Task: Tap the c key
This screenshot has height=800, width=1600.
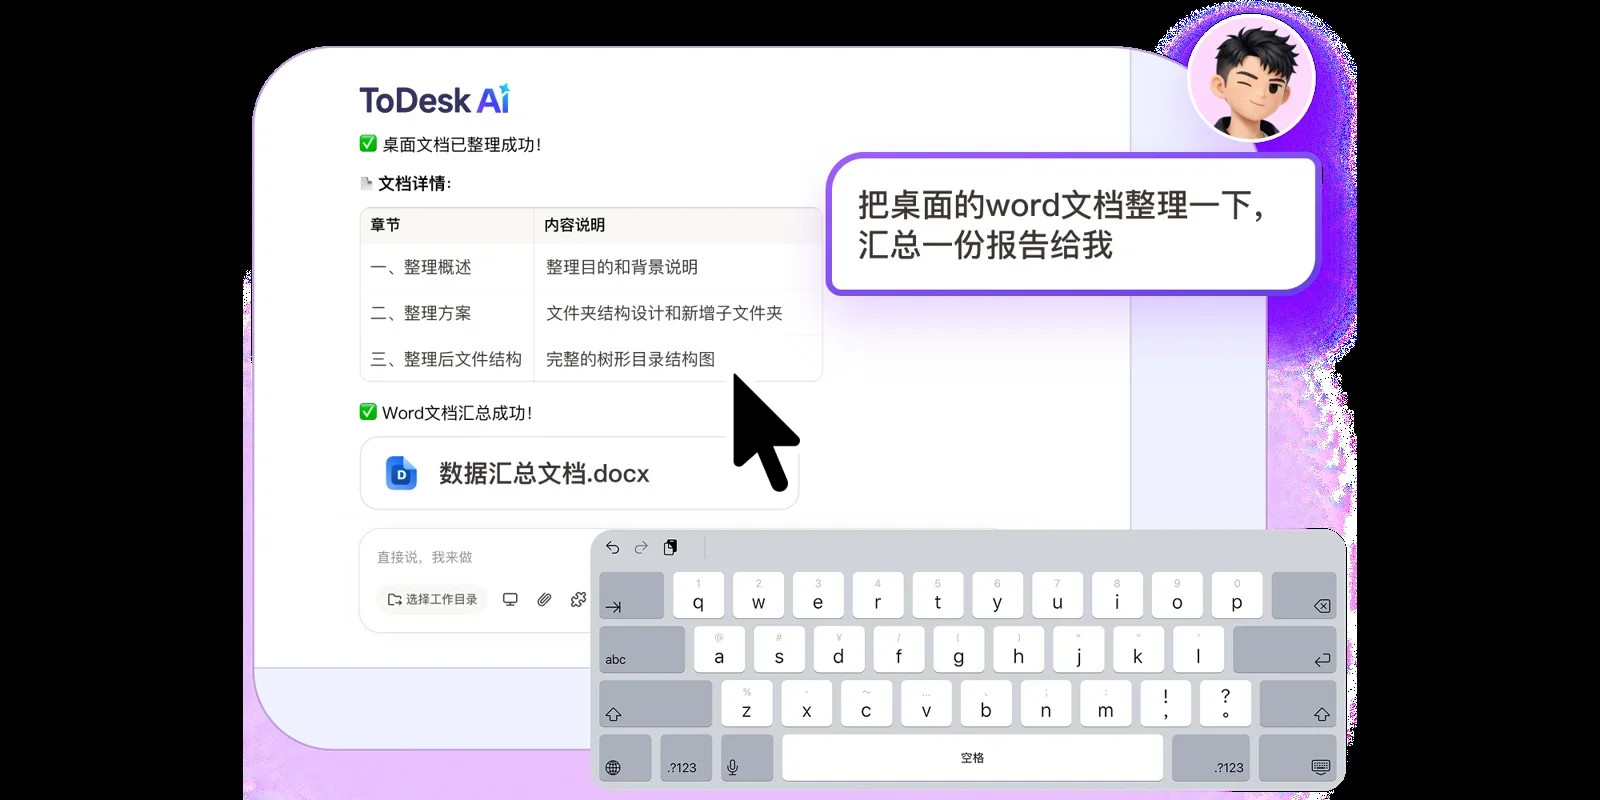Action: click(x=867, y=704)
